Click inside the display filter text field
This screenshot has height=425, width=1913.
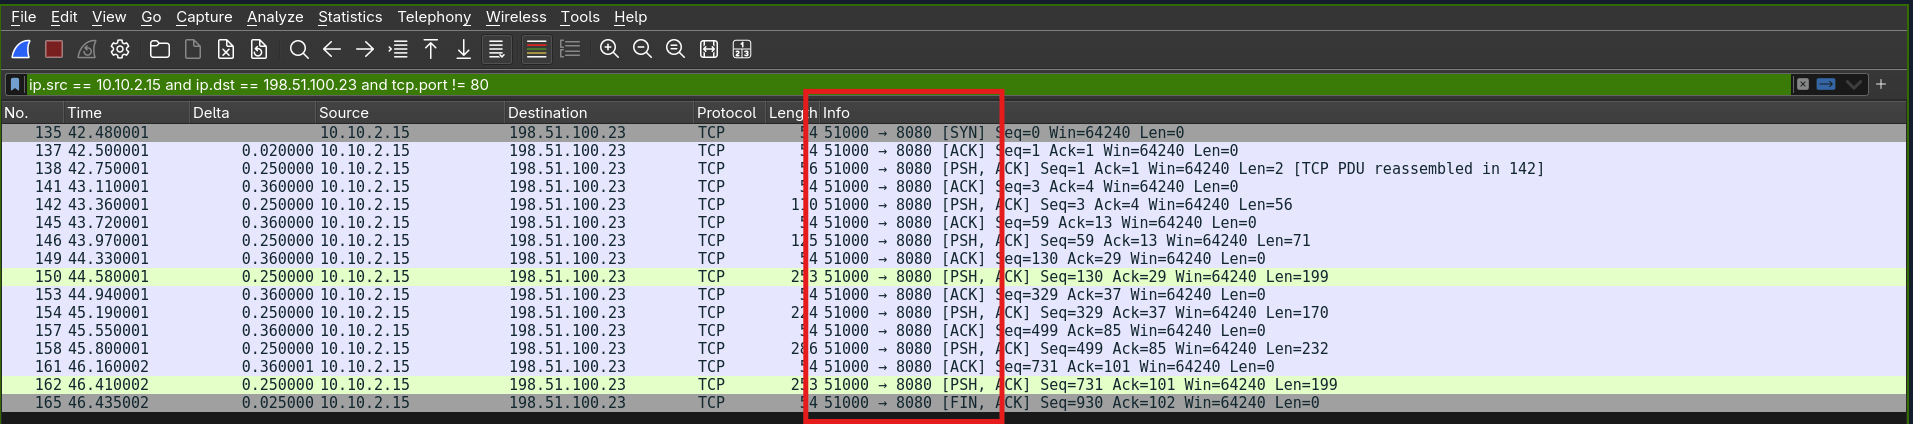pos(906,85)
